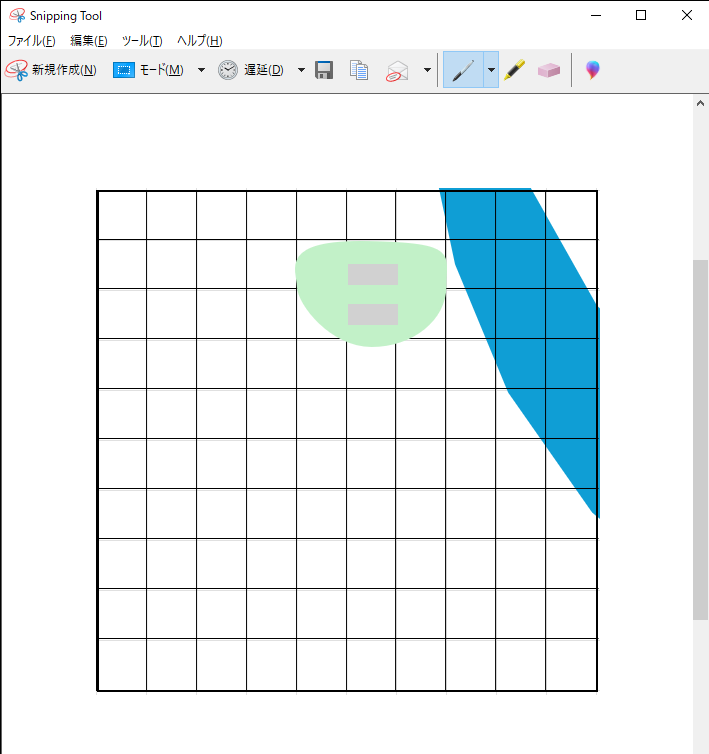This screenshot has height=754, width=709.
Task: Open the pen options dropdown arrow
Action: coord(491,70)
